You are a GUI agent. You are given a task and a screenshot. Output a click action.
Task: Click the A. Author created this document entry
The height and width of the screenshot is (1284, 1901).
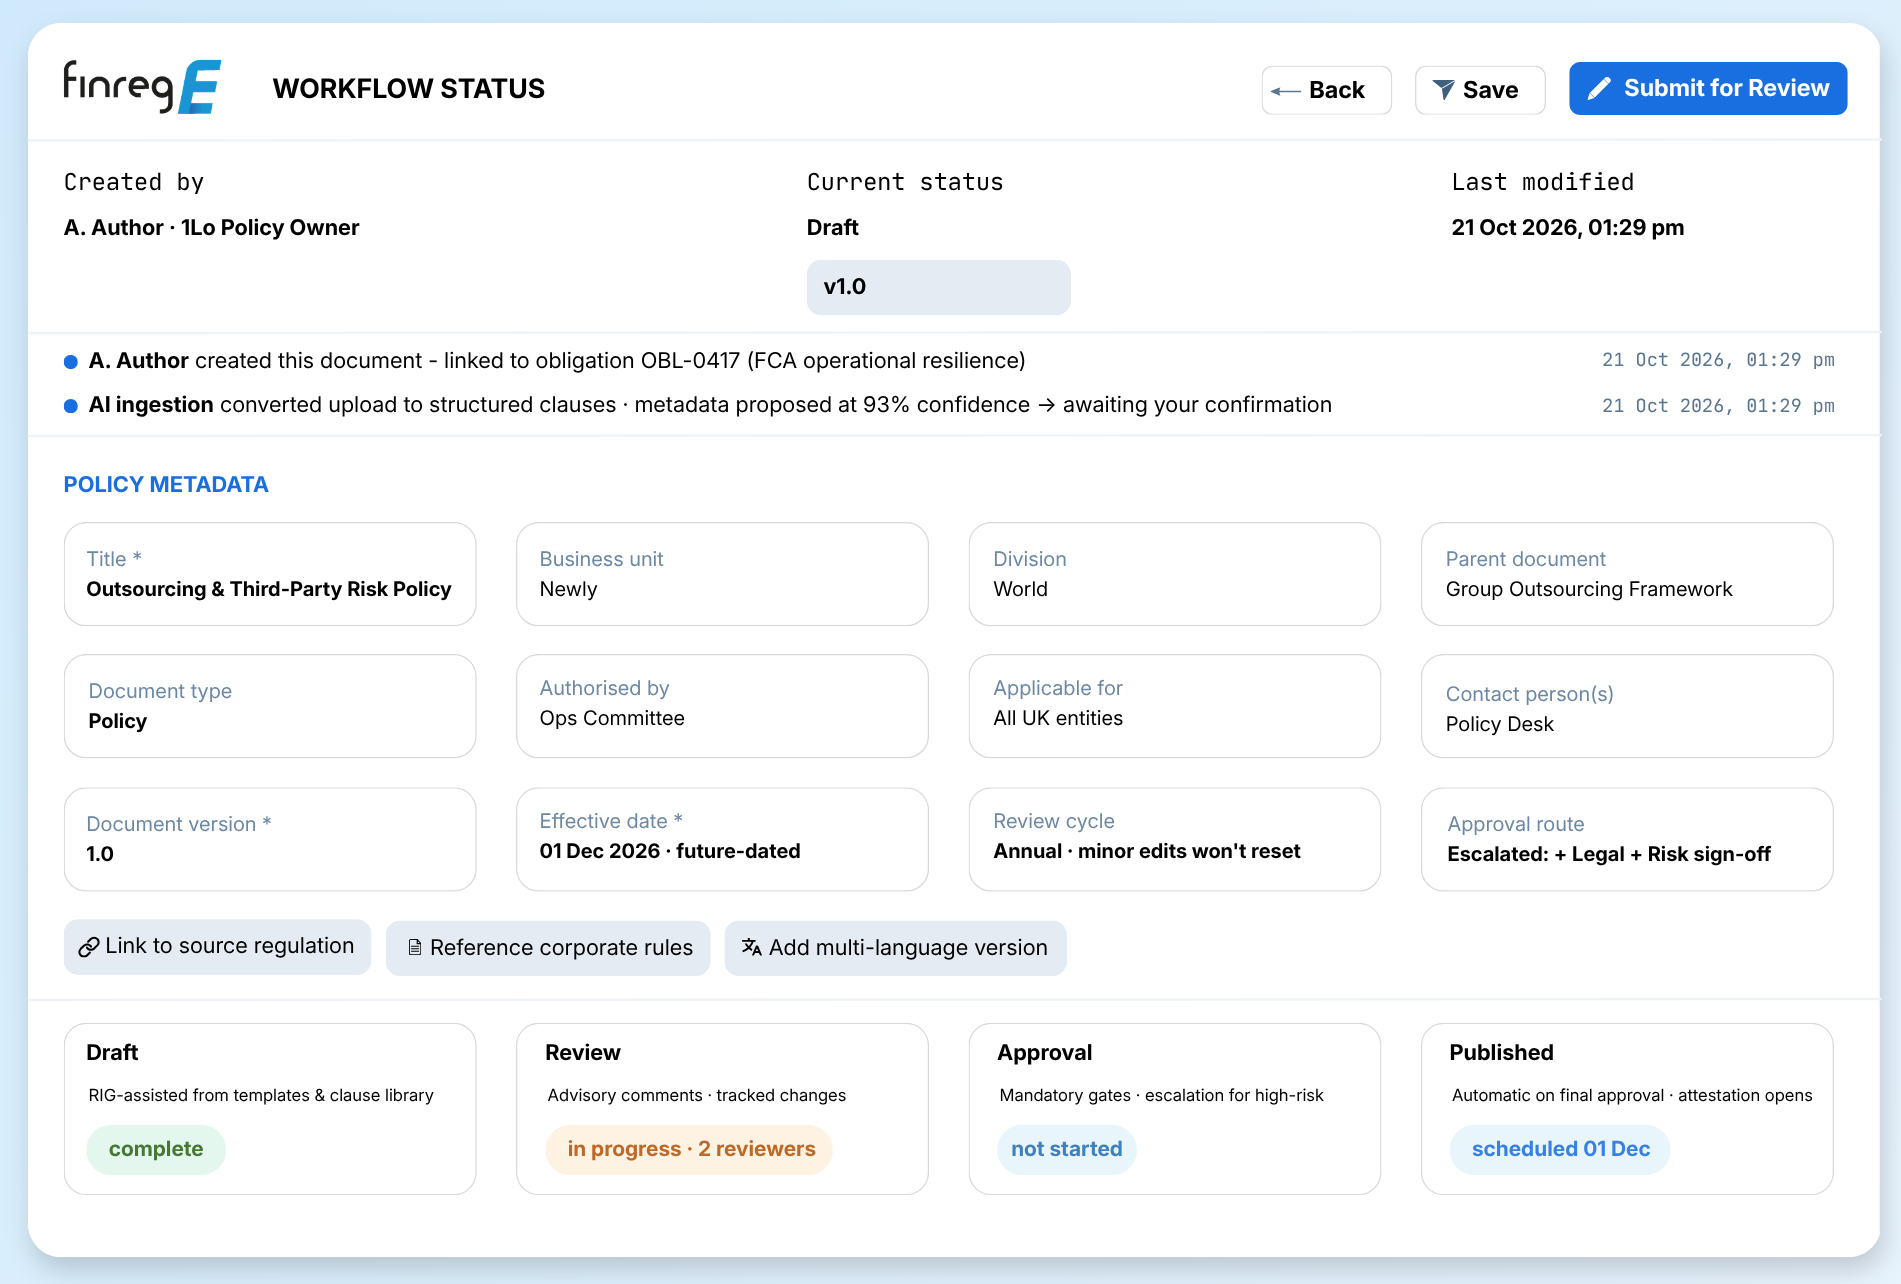(x=557, y=361)
